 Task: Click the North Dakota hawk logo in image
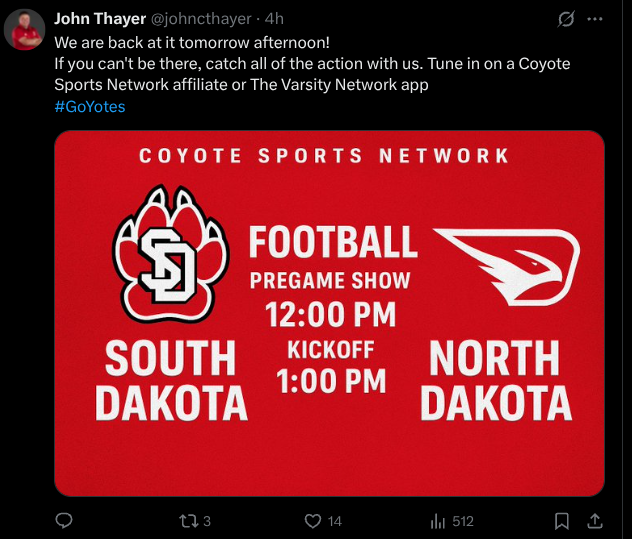tap(506, 264)
